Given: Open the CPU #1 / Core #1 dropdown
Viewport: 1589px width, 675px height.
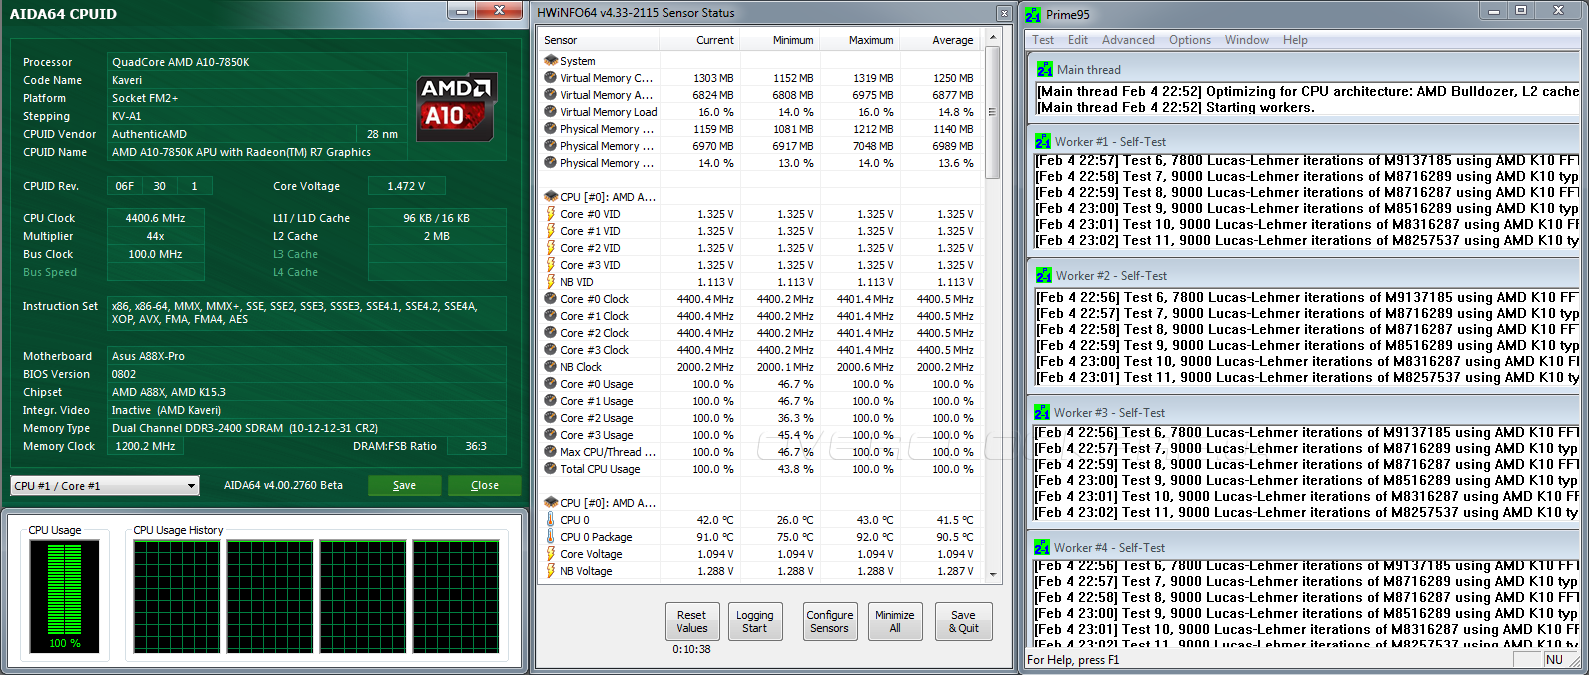Looking at the screenshot, I should [x=105, y=486].
